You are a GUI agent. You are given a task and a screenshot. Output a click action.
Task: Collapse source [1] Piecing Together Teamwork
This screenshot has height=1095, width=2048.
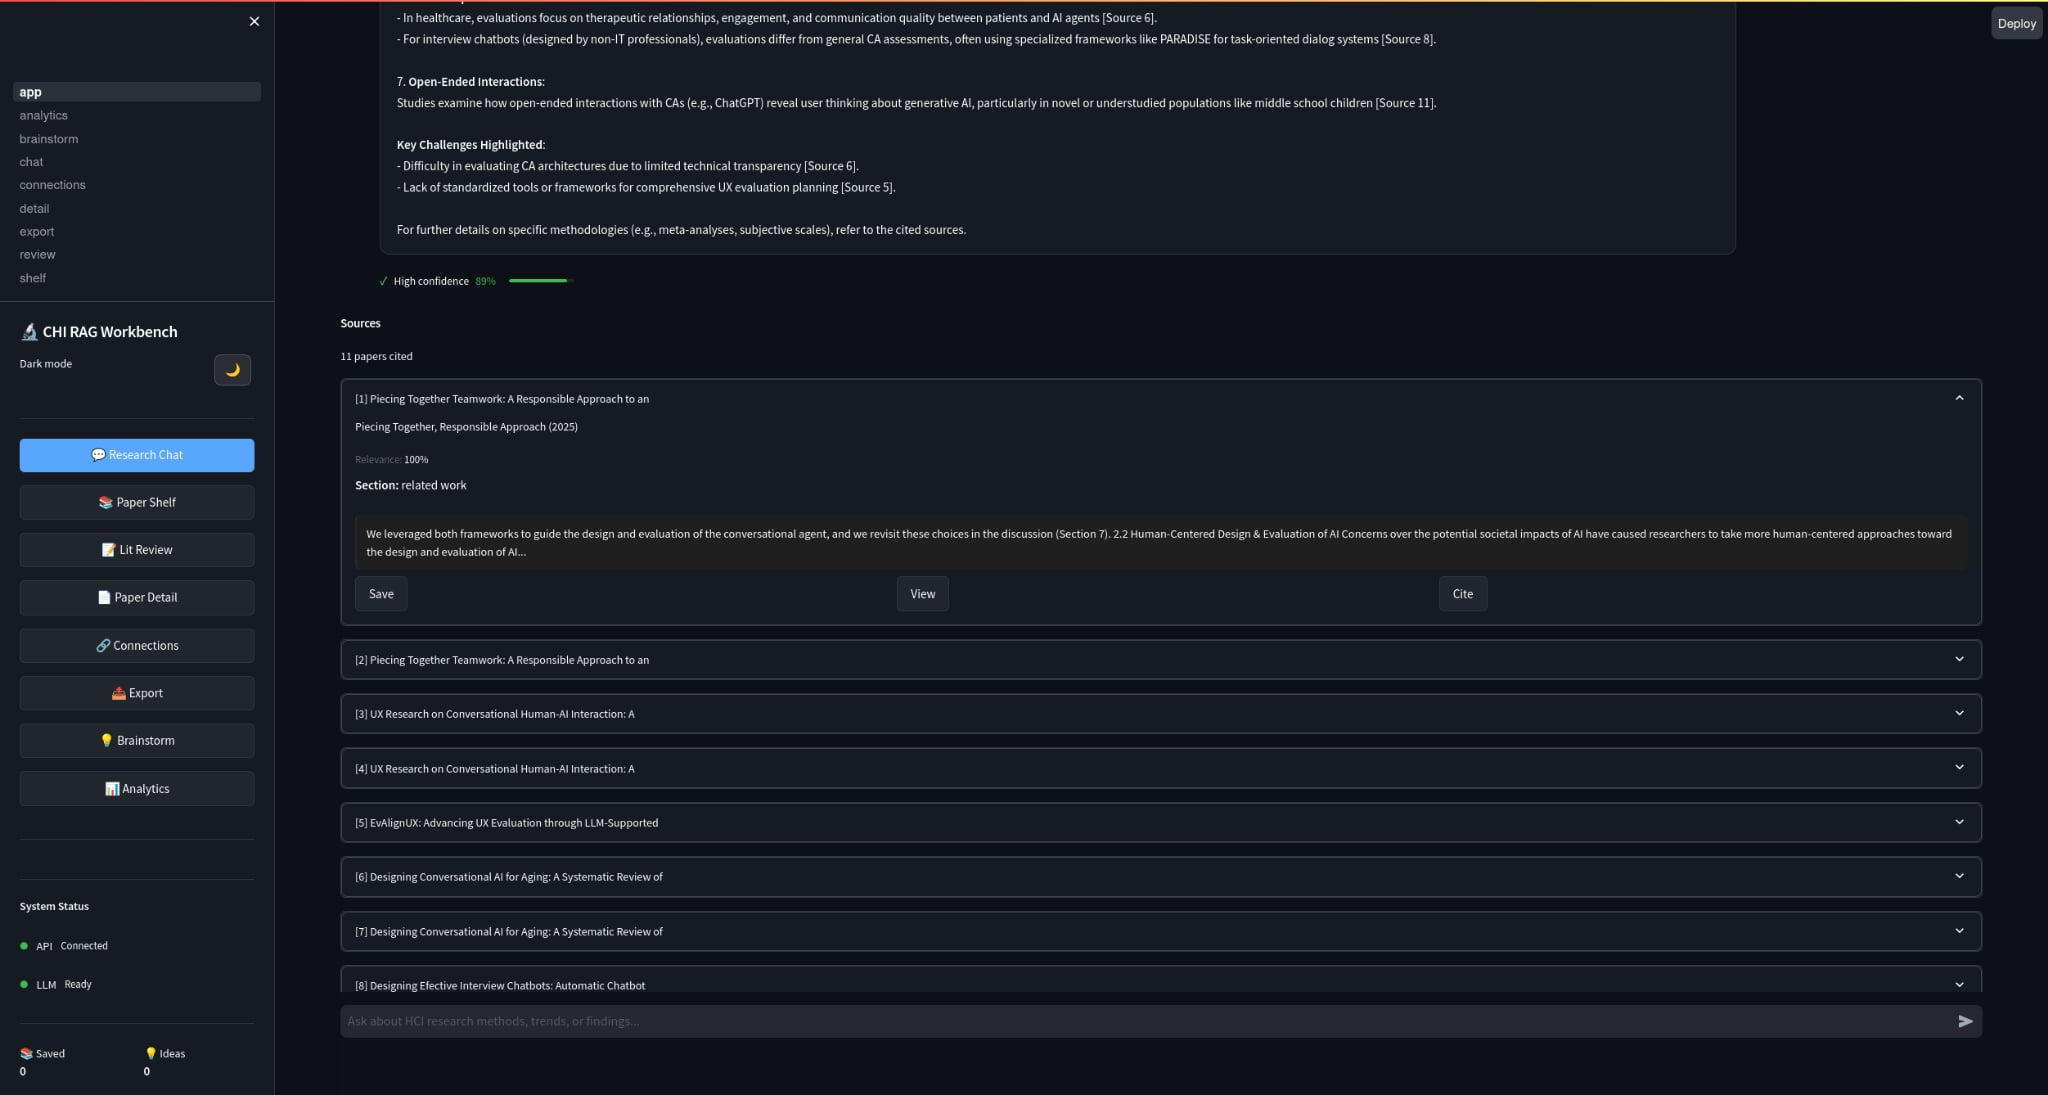[1959, 398]
